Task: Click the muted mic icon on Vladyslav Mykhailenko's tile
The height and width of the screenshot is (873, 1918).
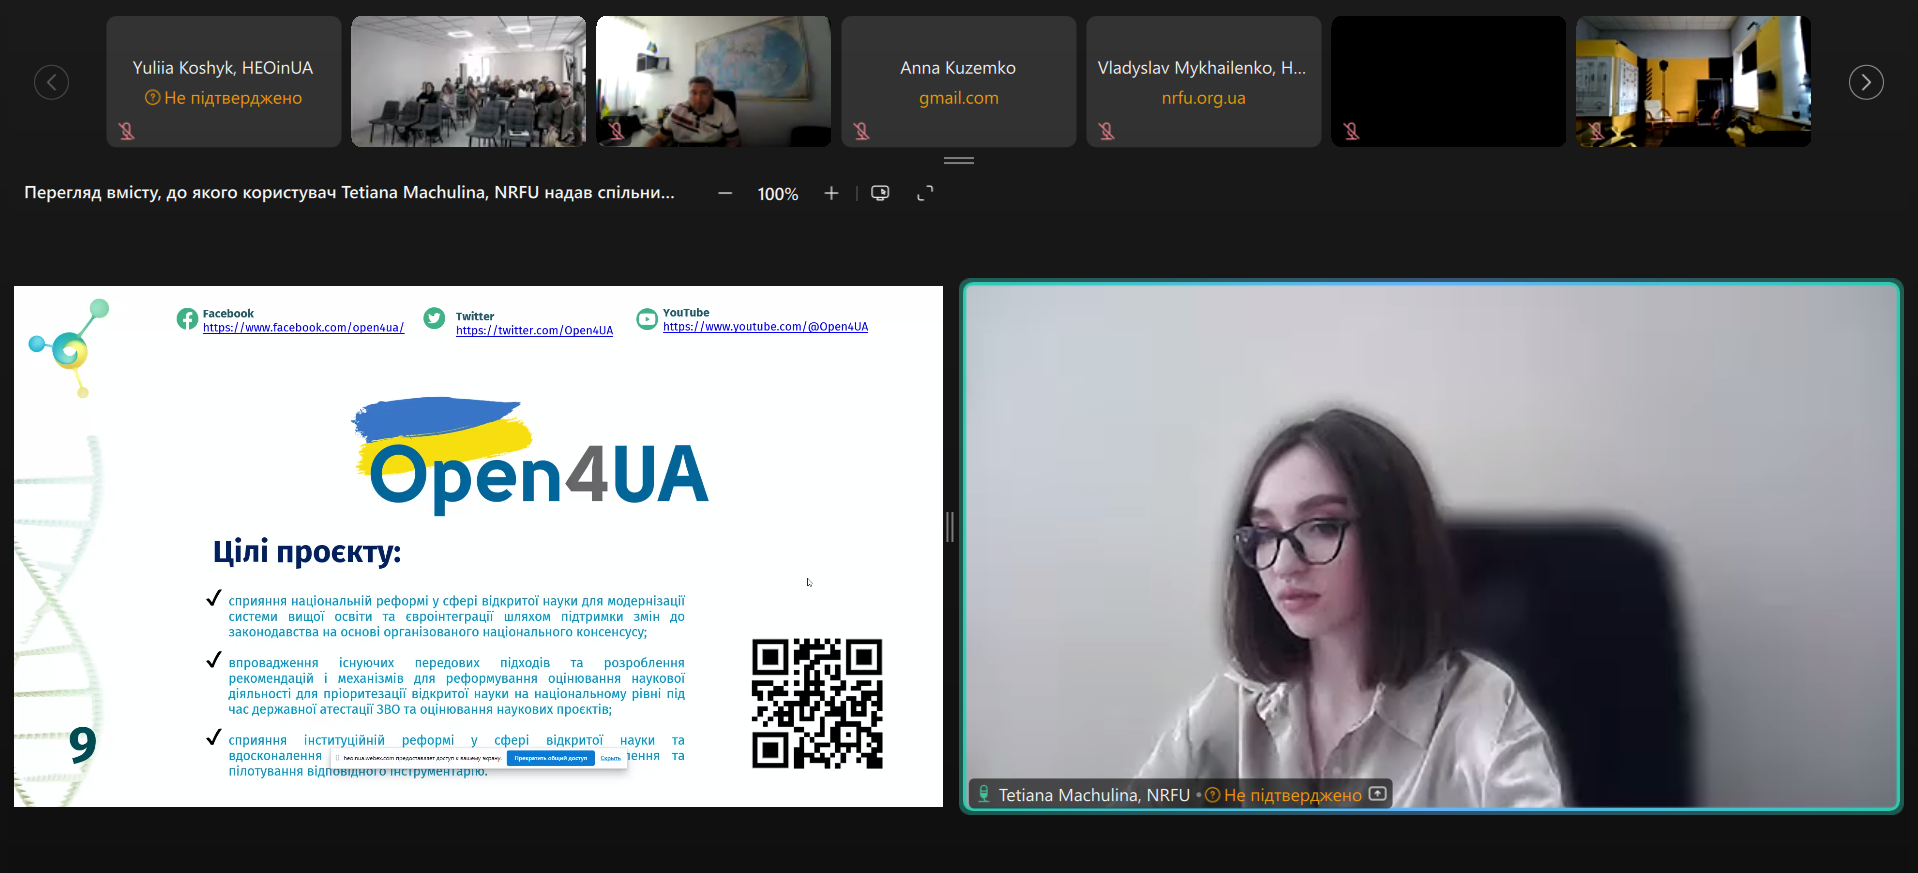Action: point(1106,131)
